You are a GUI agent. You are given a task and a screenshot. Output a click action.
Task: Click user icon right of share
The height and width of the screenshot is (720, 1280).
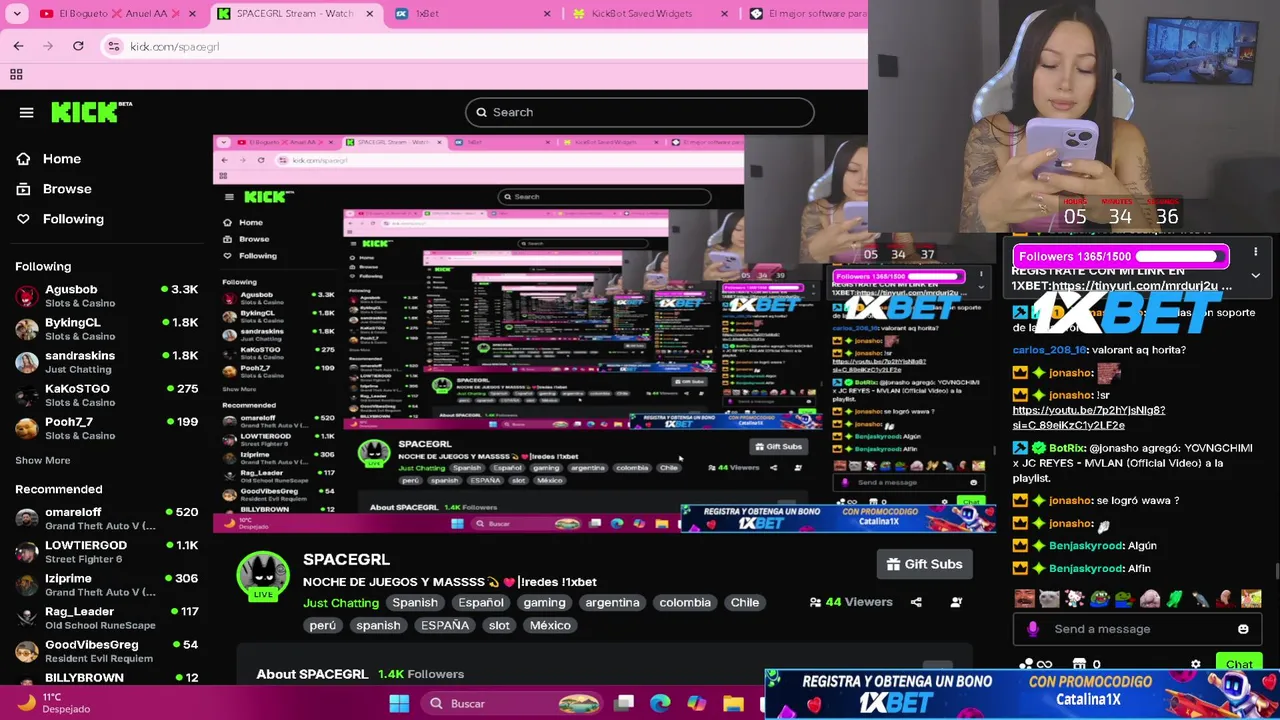956,602
